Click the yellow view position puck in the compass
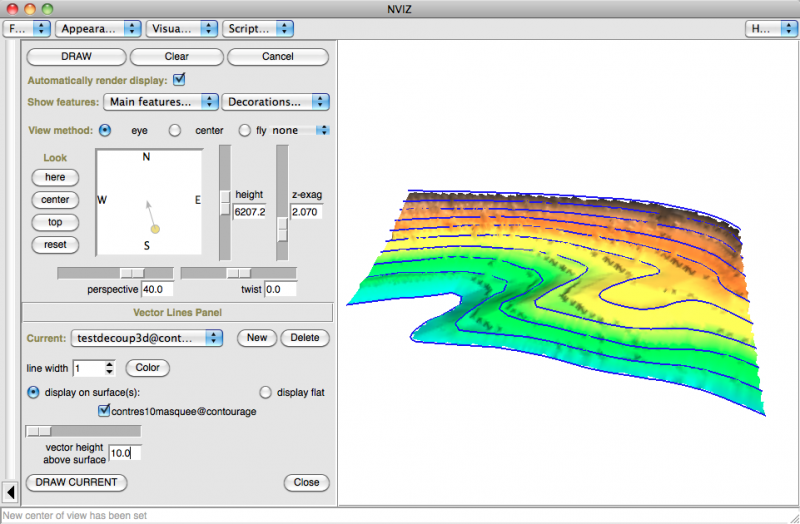 (x=155, y=230)
